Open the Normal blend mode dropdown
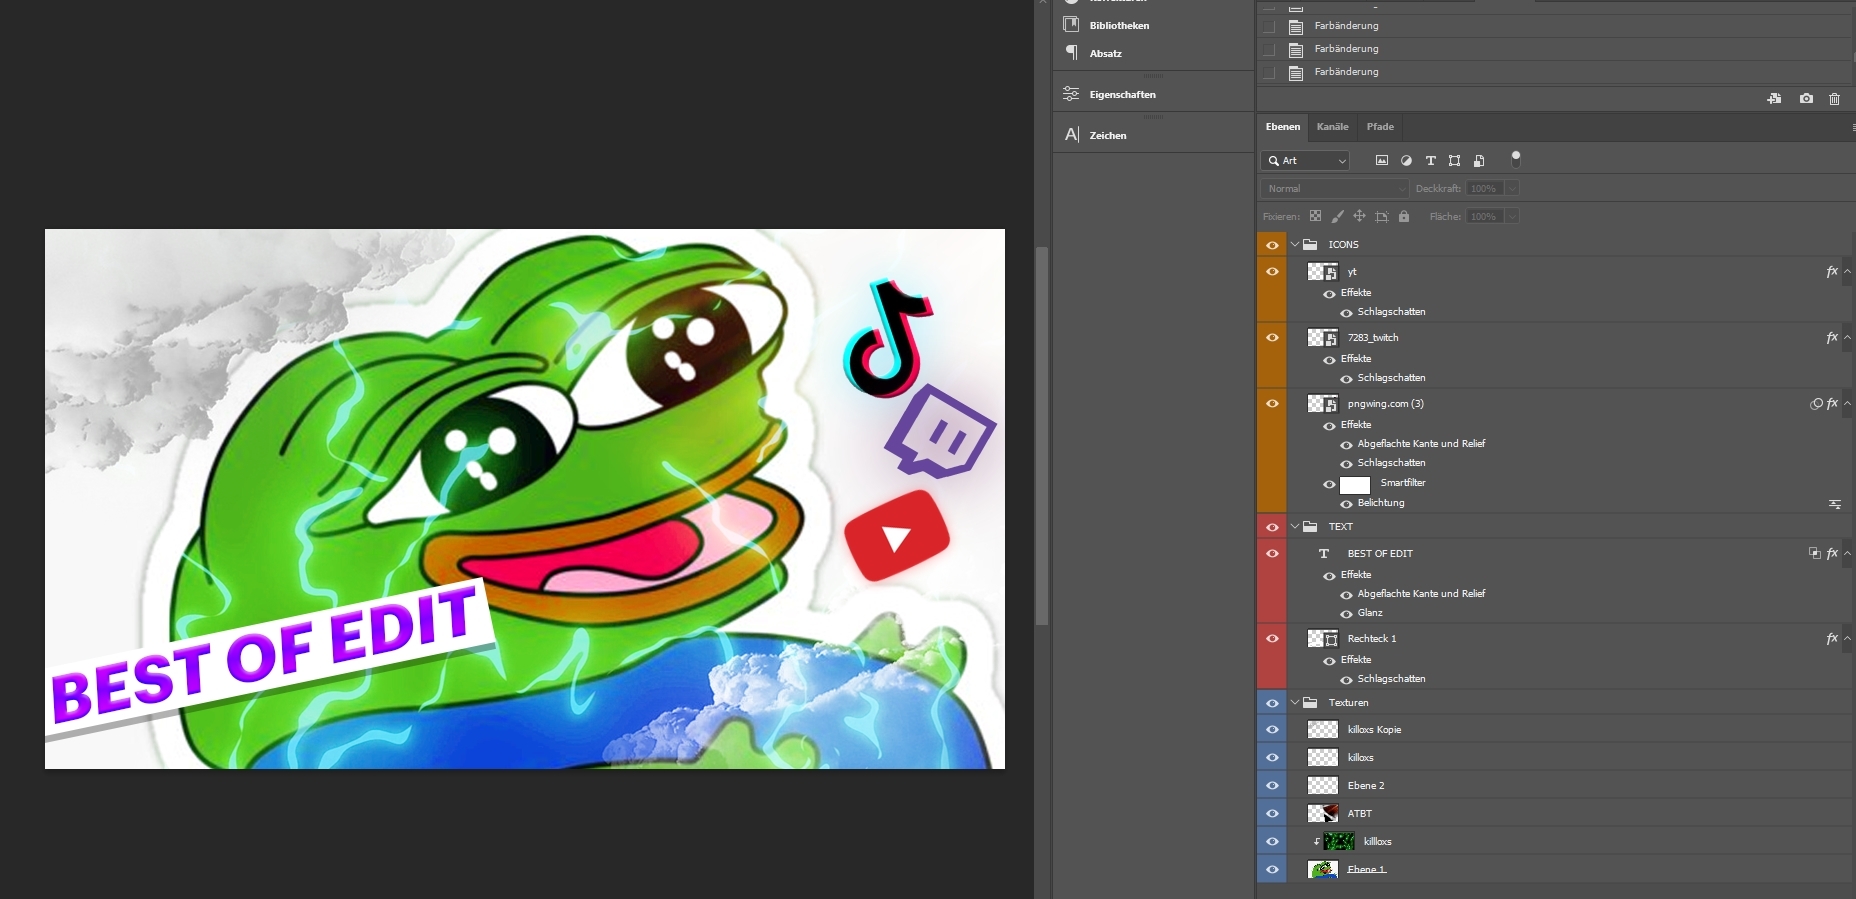Image resolution: width=1856 pixels, height=899 pixels. point(1335,189)
